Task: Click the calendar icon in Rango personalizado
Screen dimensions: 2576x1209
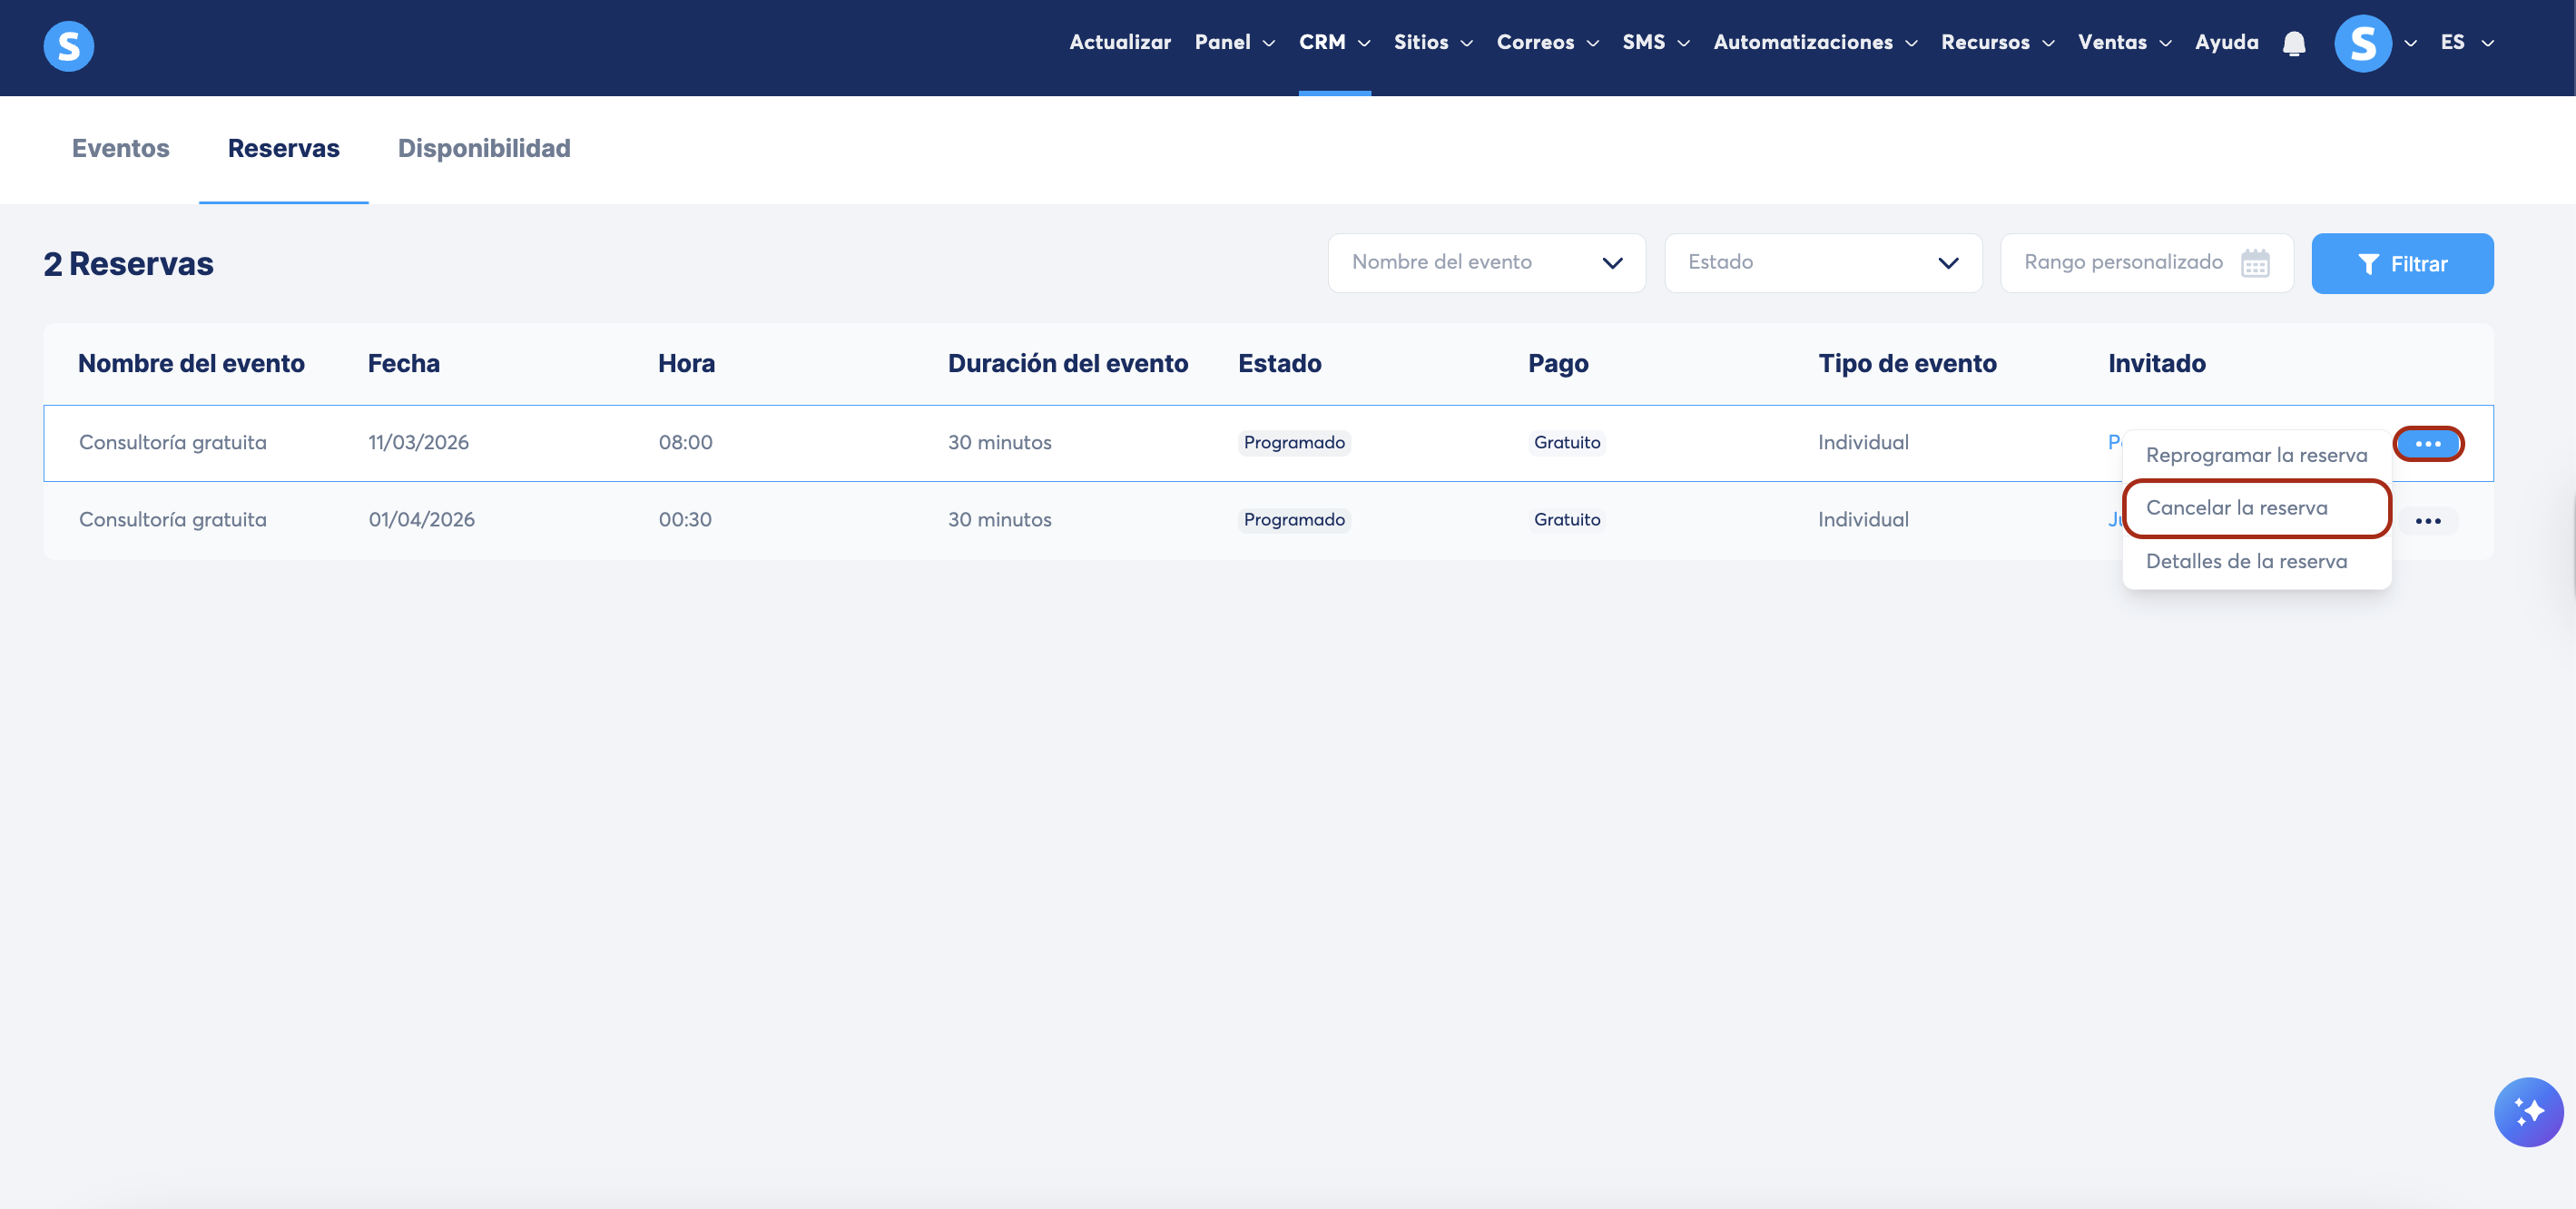Action: tap(2255, 263)
